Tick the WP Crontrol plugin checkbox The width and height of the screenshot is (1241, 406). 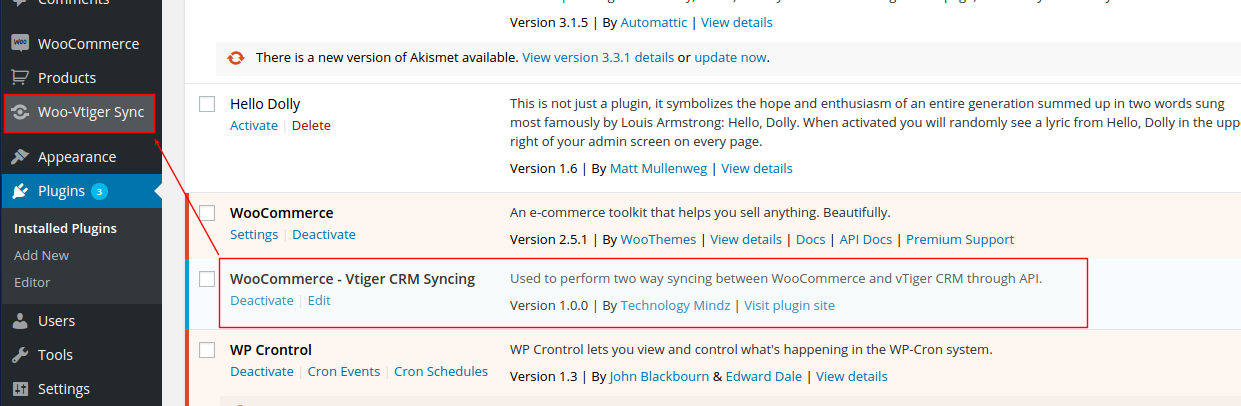[207, 350]
